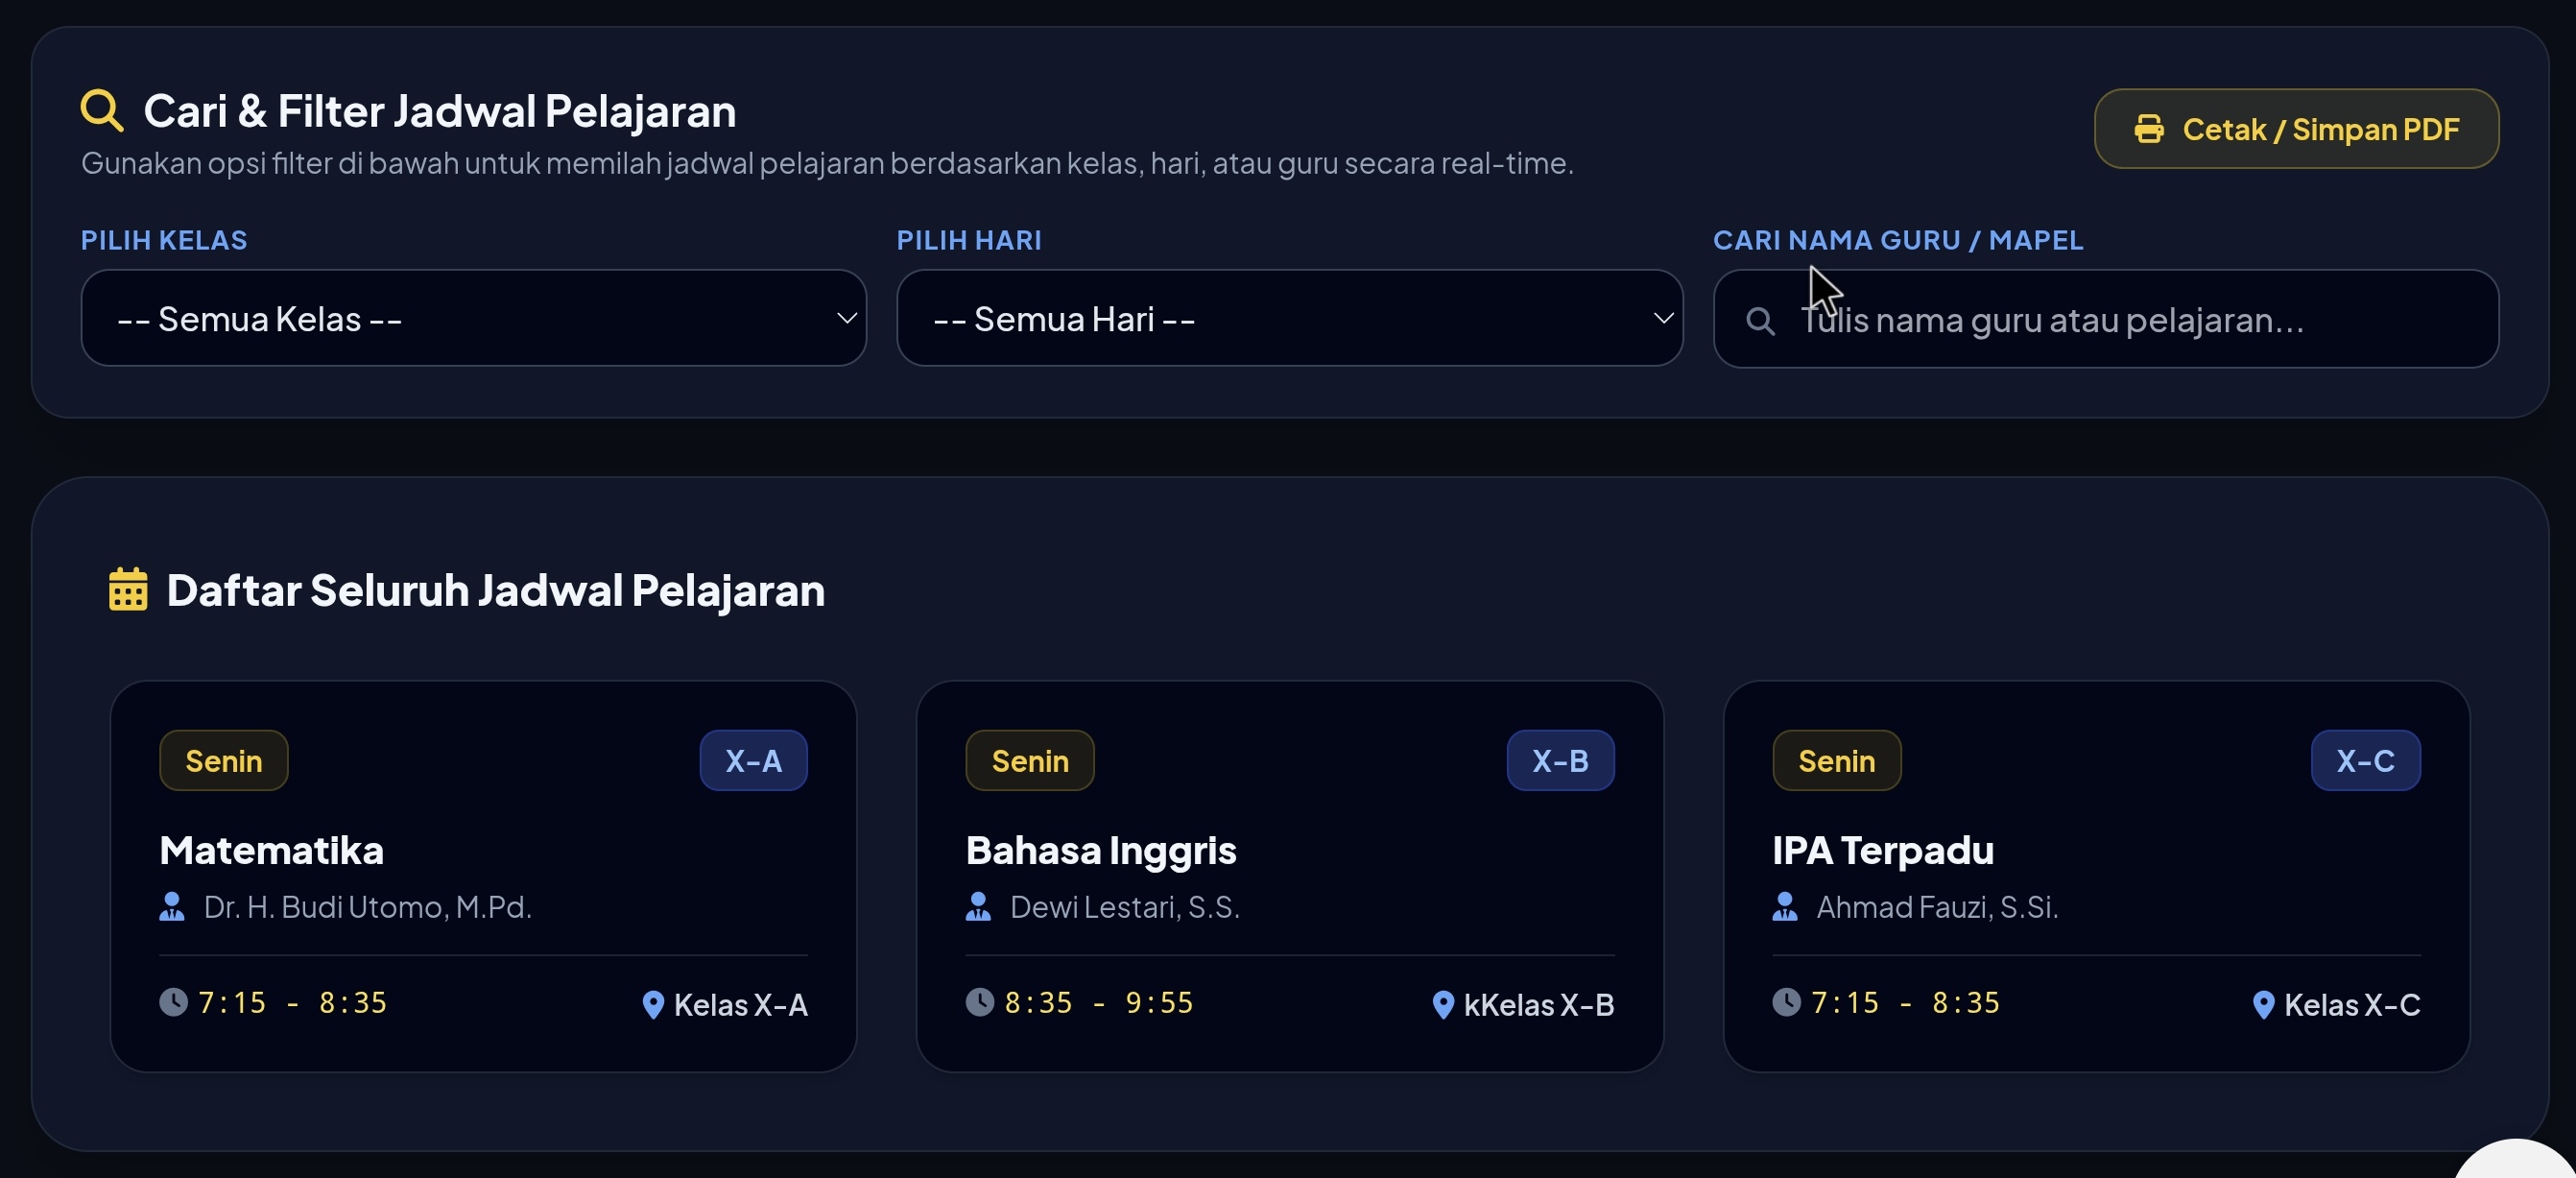Click the location pin beside Kelas X-A

[653, 1005]
